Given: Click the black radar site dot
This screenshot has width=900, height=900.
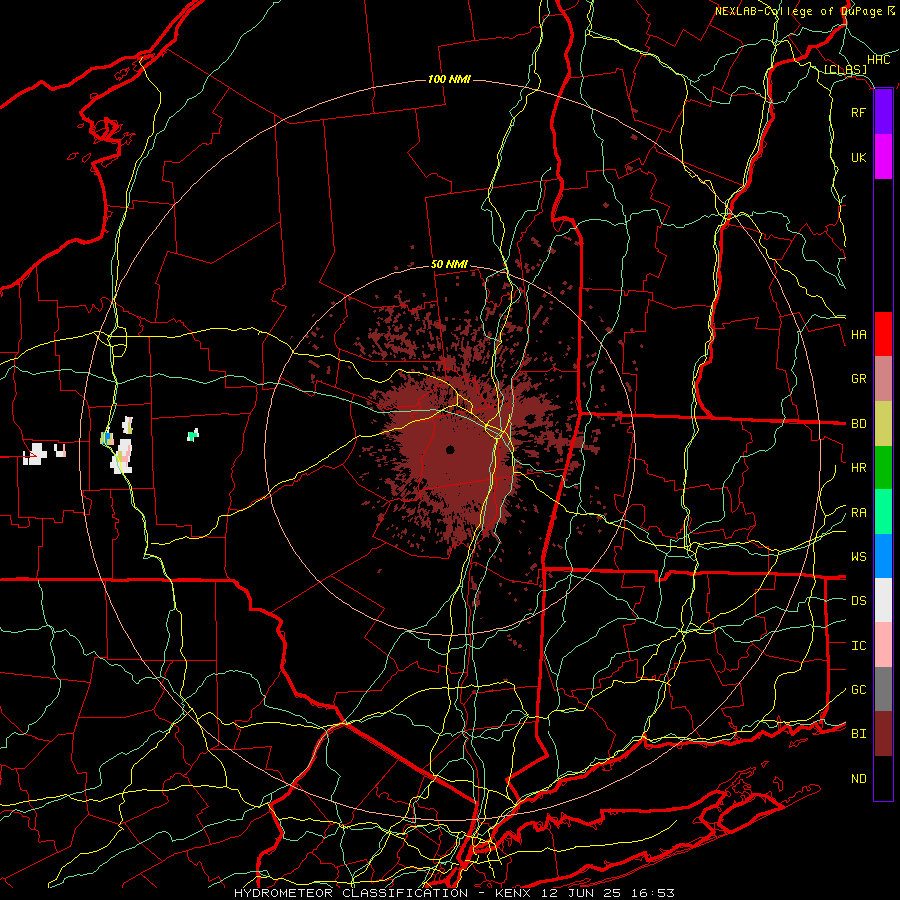Looking at the screenshot, I should coord(450,449).
